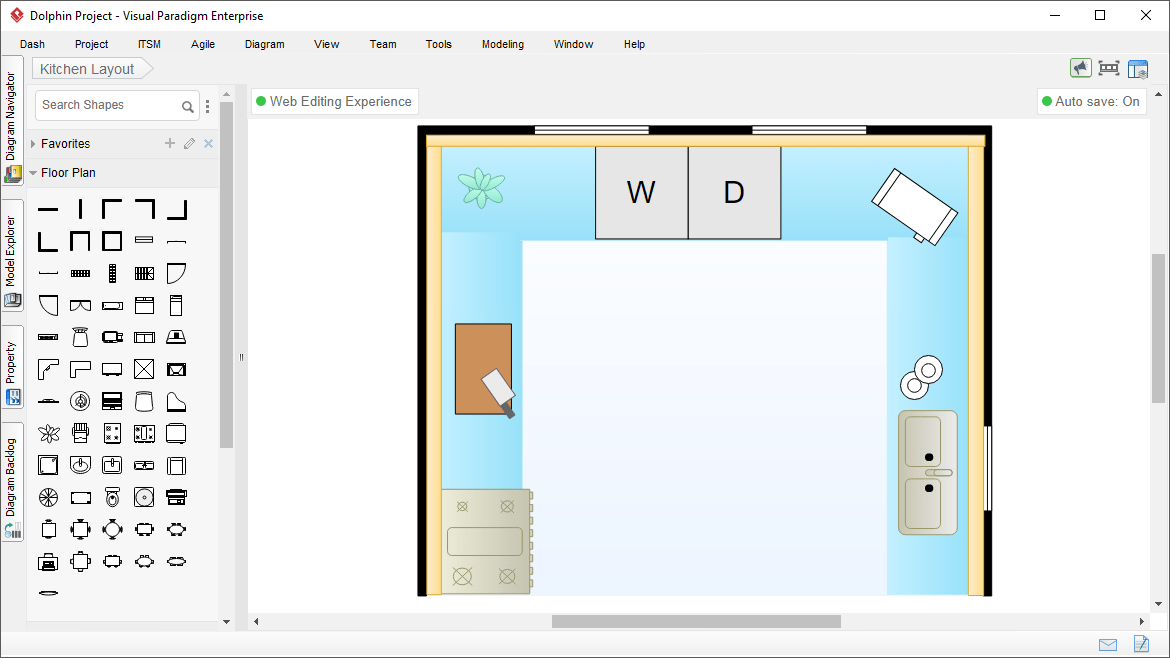
Task: Collapse the Favorites section
Action: [x=35, y=143]
